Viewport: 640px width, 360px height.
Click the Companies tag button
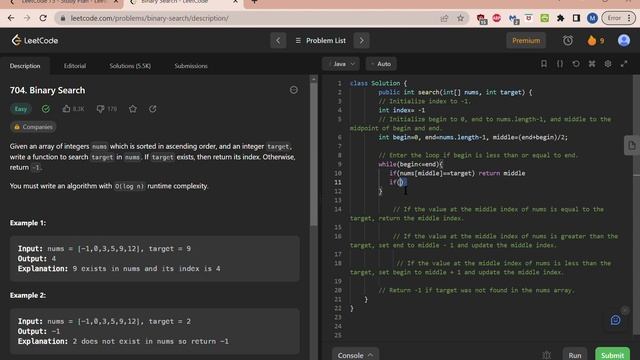[x=33, y=127]
